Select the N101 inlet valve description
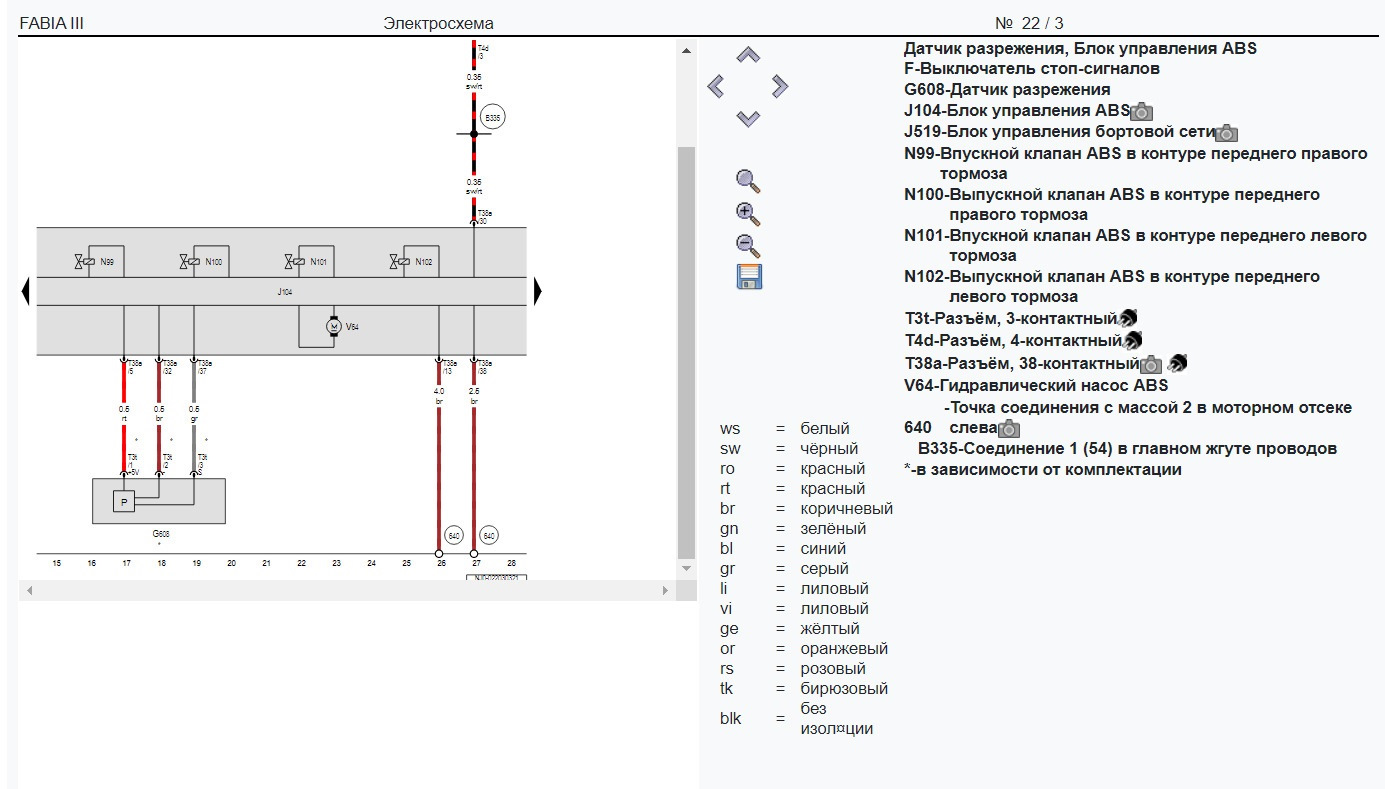The image size is (1385, 789). (x=1135, y=246)
